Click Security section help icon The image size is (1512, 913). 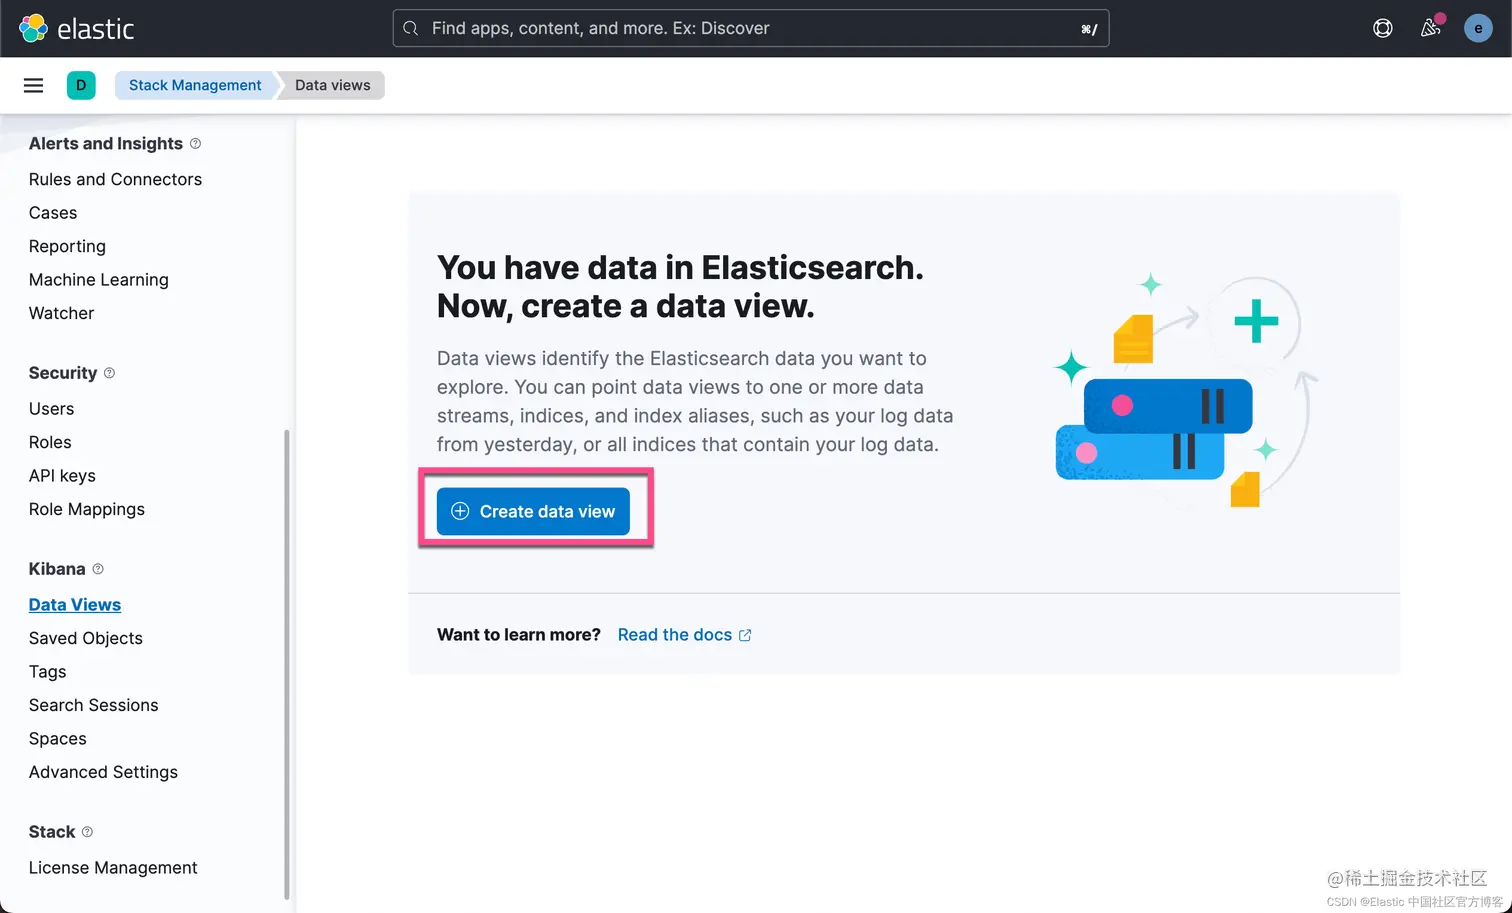tap(110, 373)
